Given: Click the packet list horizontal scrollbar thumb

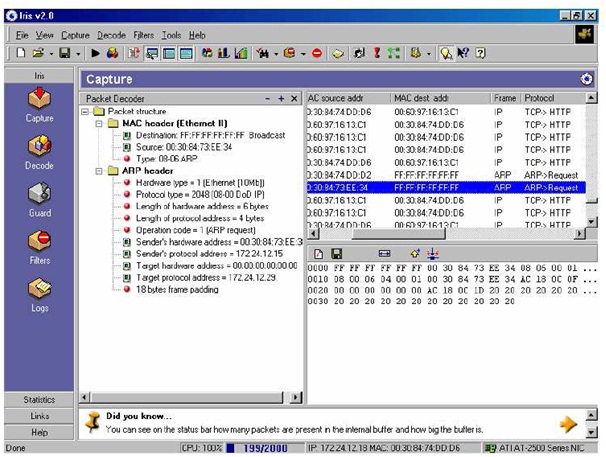Looking at the screenshot, I should (399, 234).
